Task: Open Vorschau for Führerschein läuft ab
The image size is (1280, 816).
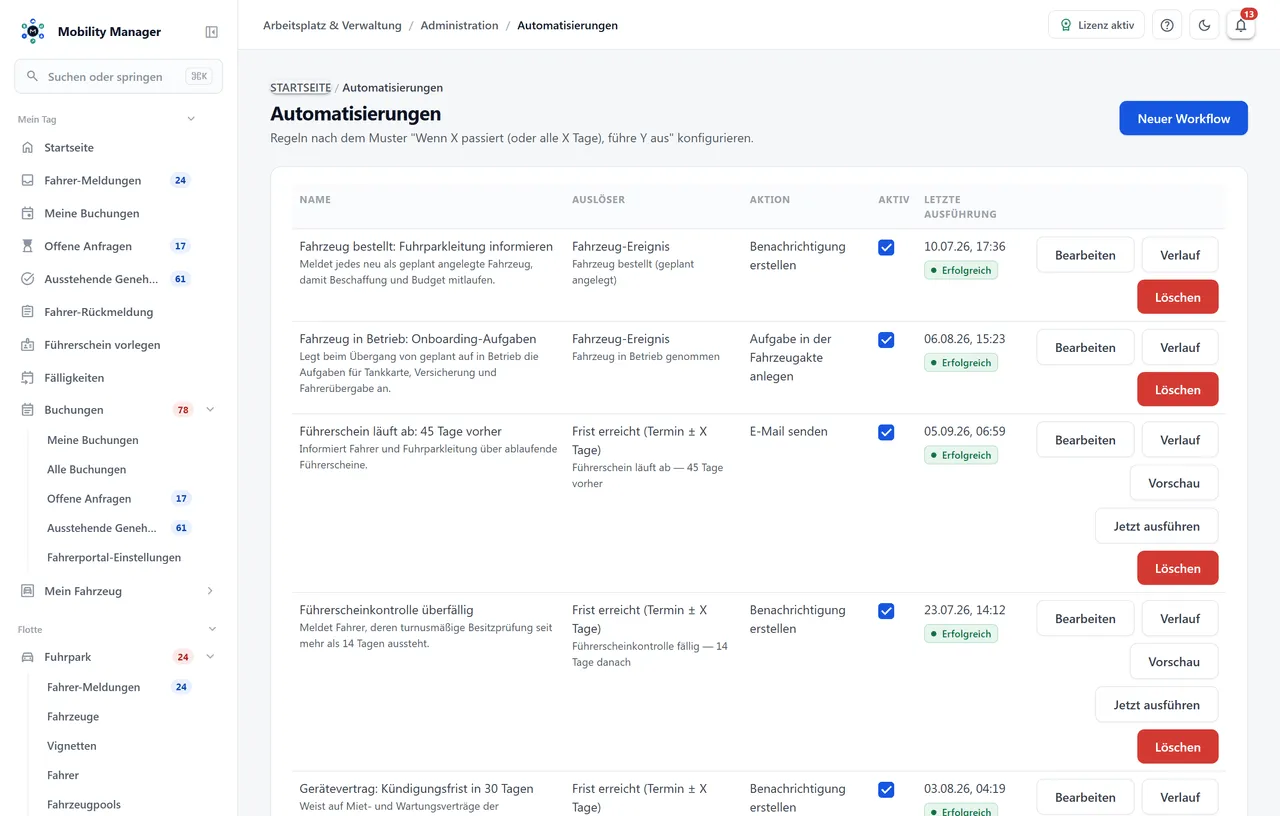Action: pos(1174,483)
